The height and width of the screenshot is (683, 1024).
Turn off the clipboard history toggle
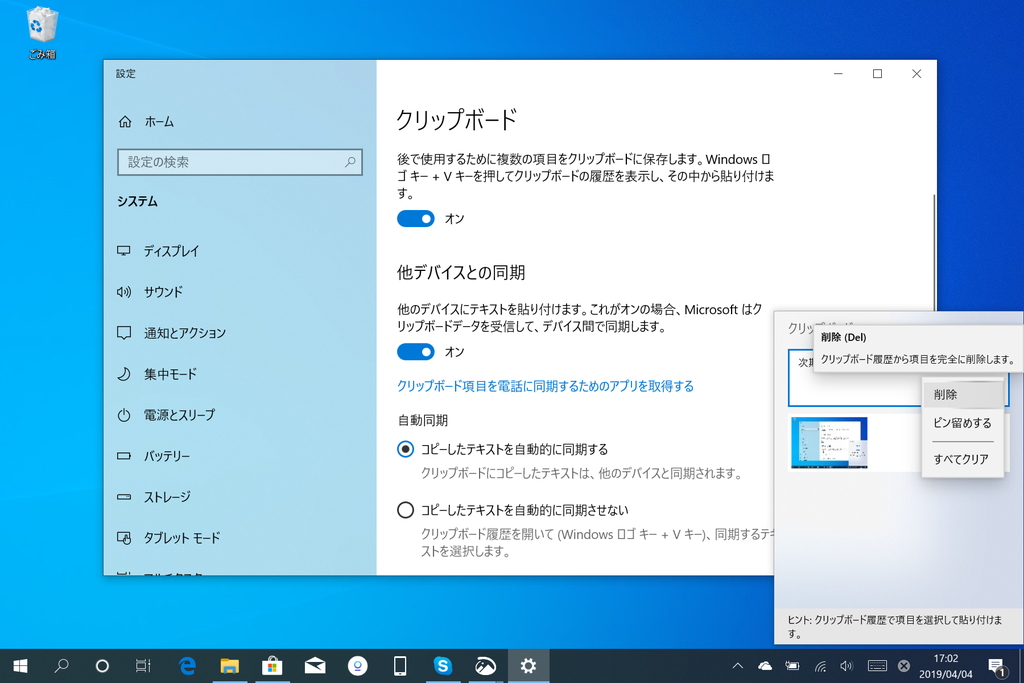[416, 218]
